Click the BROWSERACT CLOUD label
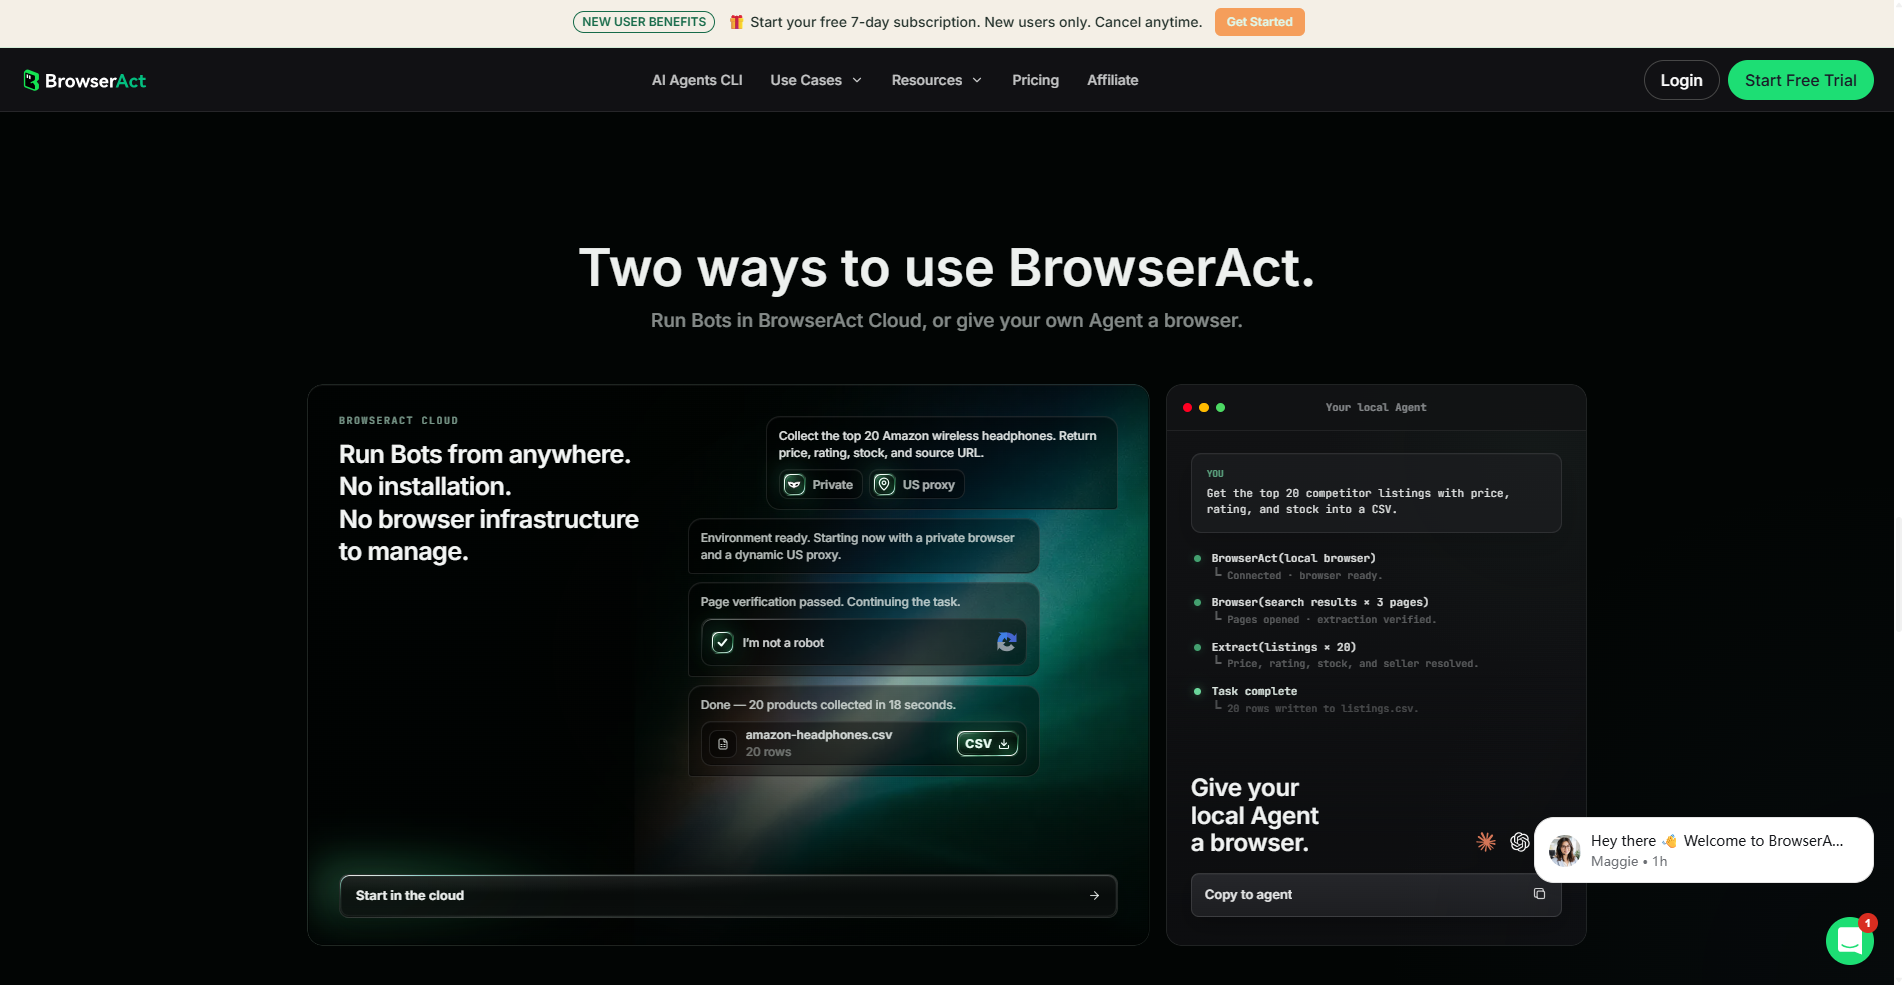 pyautogui.click(x=398, y=421)
